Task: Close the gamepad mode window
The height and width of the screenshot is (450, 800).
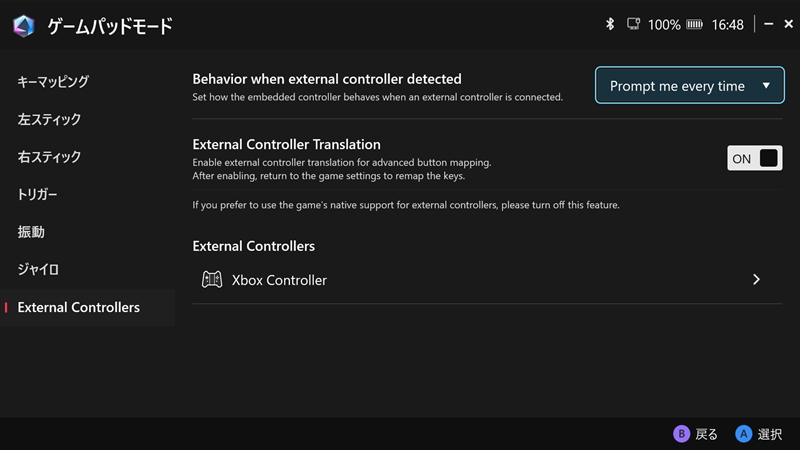Action: 789,24
